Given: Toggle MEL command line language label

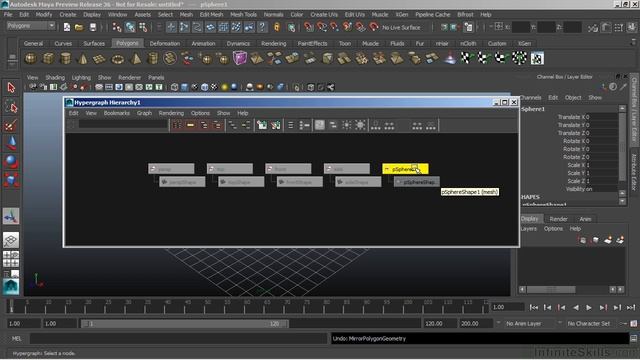Looking at the screenshot, I should [16, 338].
